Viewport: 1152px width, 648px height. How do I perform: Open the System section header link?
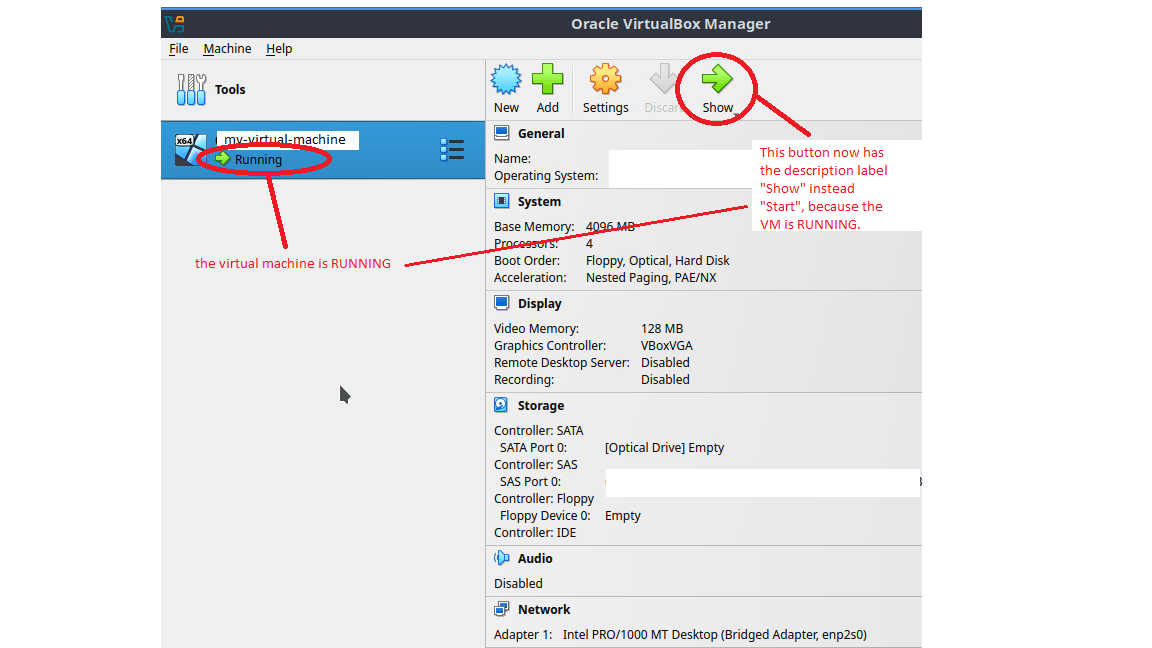click(539, 202)
